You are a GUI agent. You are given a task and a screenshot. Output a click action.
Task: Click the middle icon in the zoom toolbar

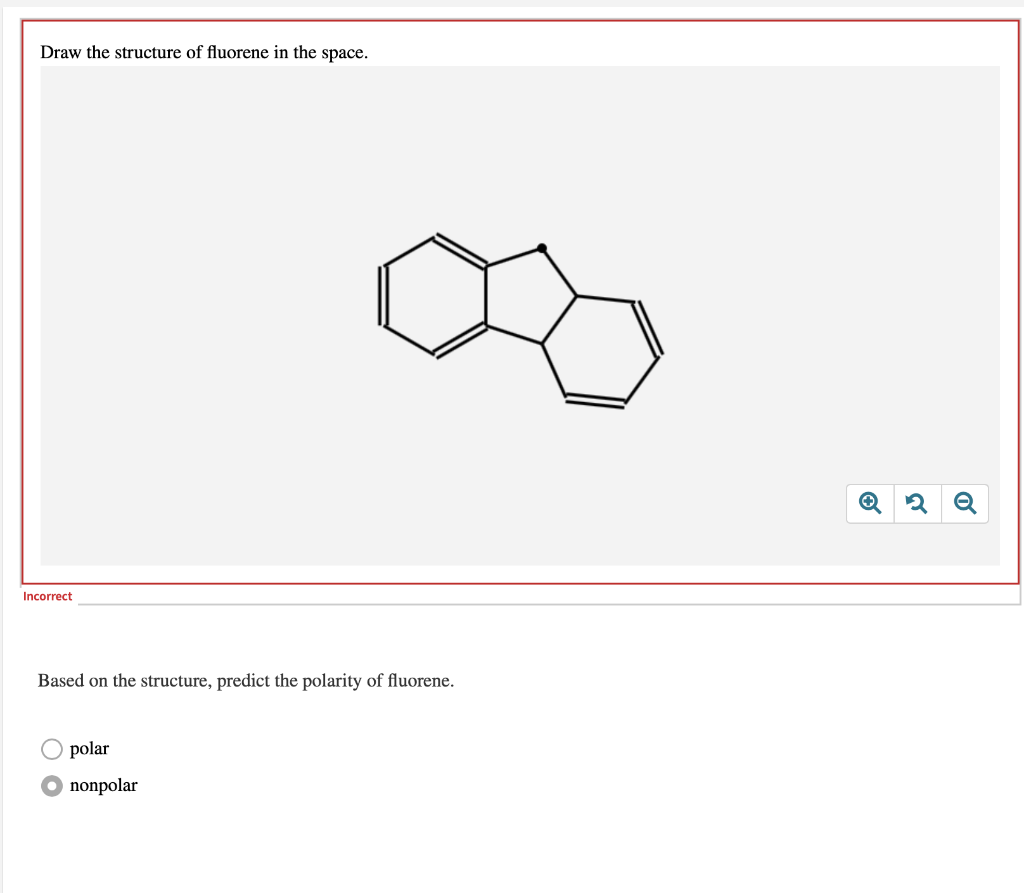click(x=916, y=503)
